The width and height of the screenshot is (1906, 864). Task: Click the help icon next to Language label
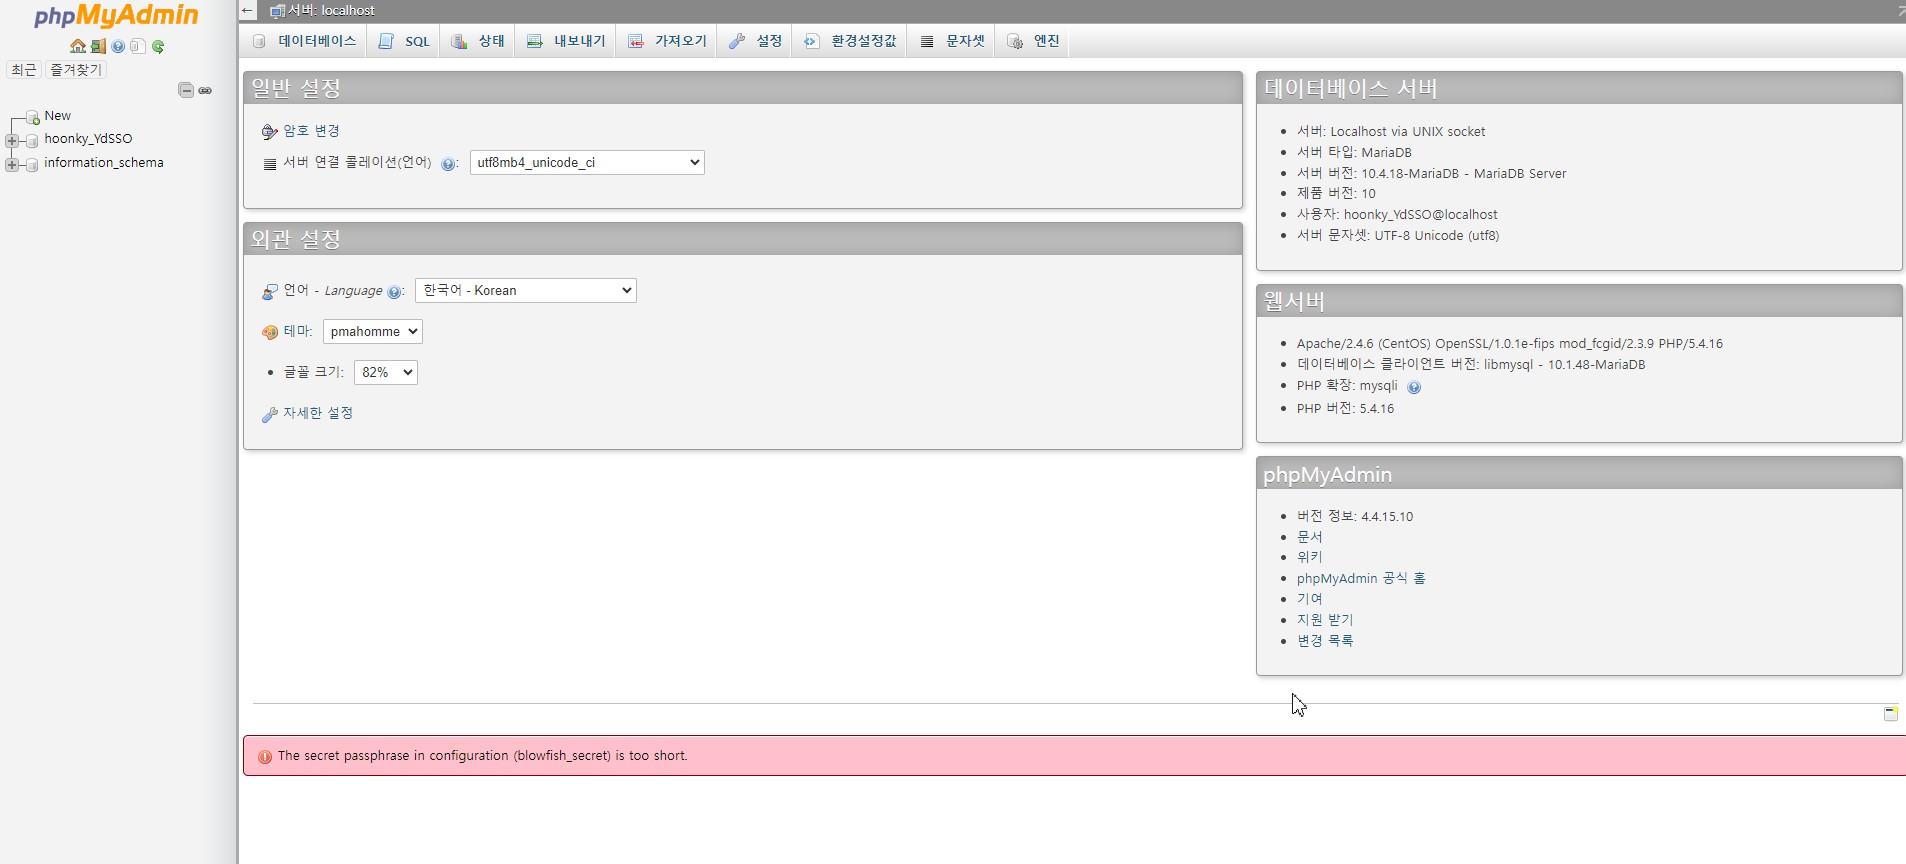pyautogui.click(x=394, y=292)
